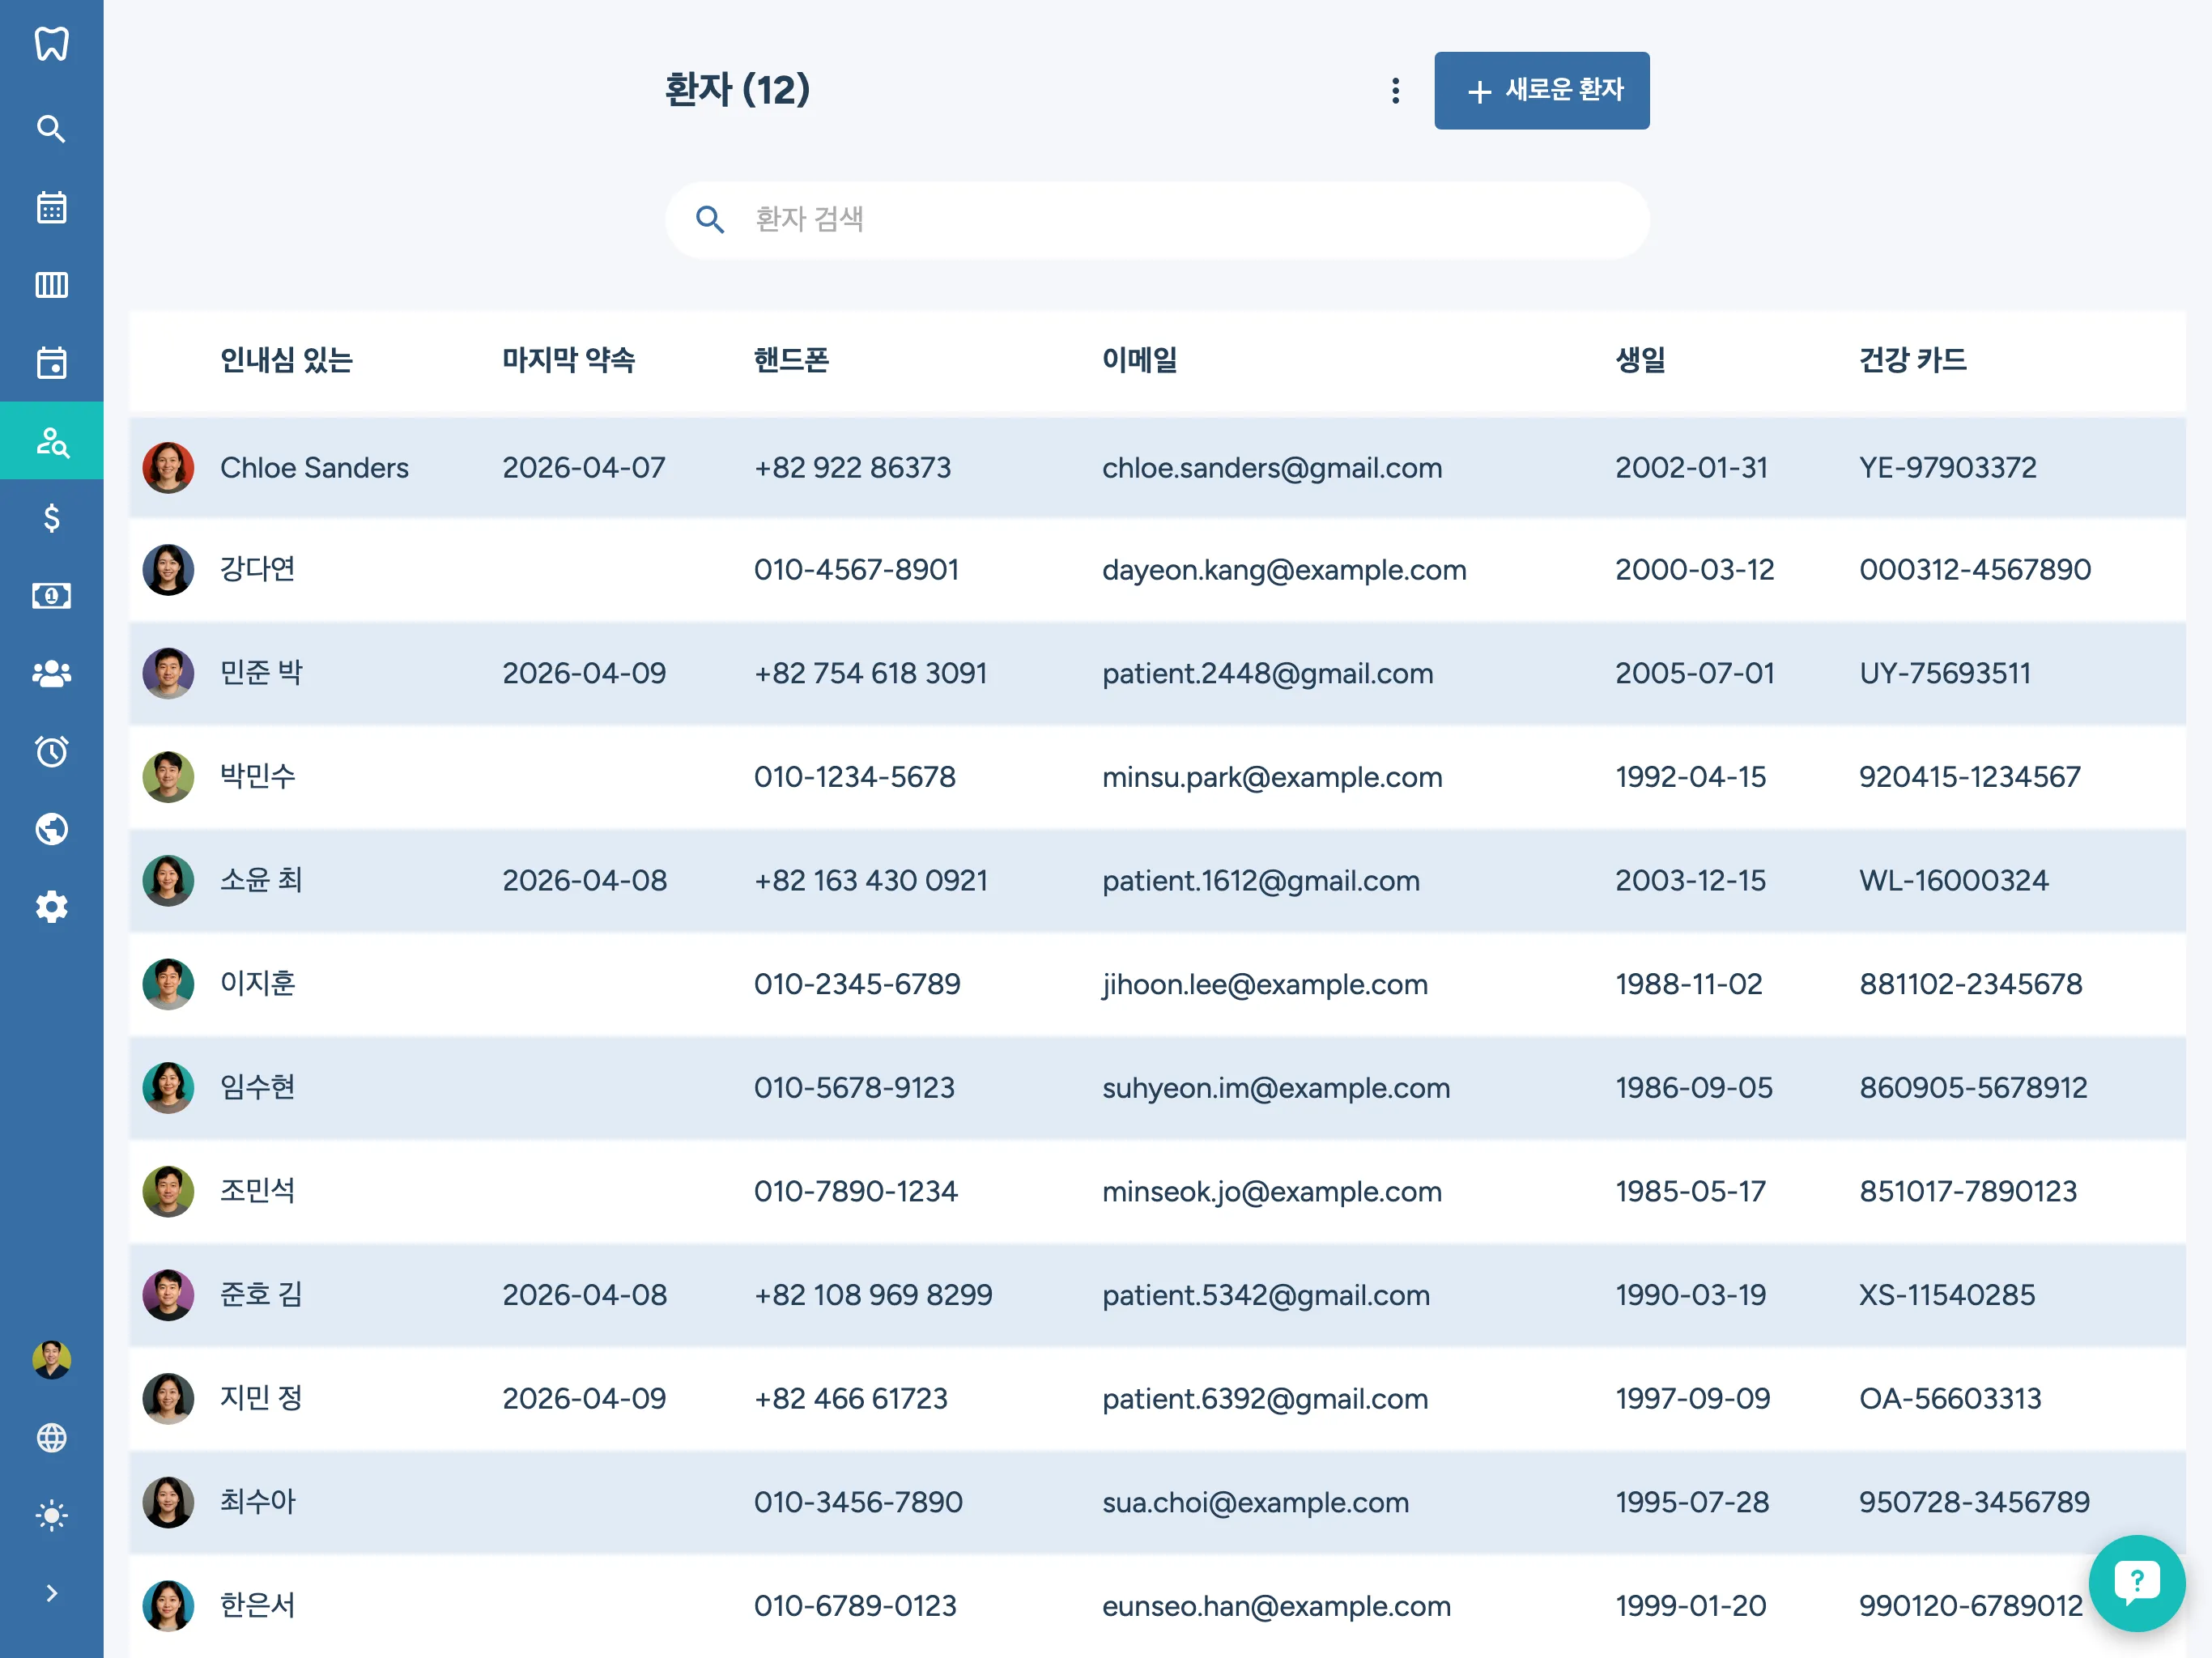Click the user profile avatar in sidebar
The image size is (2212, 1658).
[51, 1359]
